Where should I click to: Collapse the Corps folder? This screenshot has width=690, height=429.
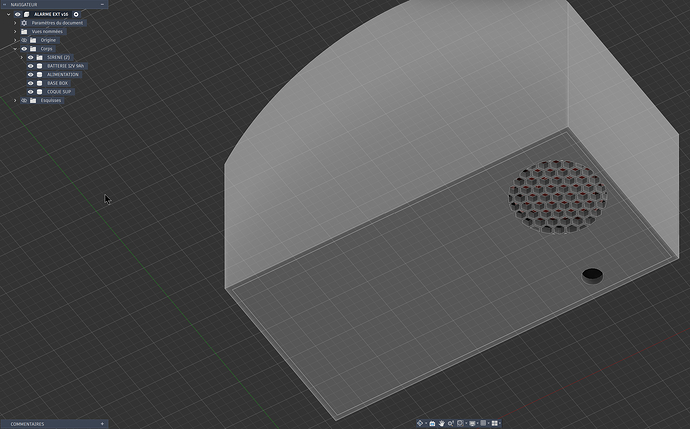(15, 49)
